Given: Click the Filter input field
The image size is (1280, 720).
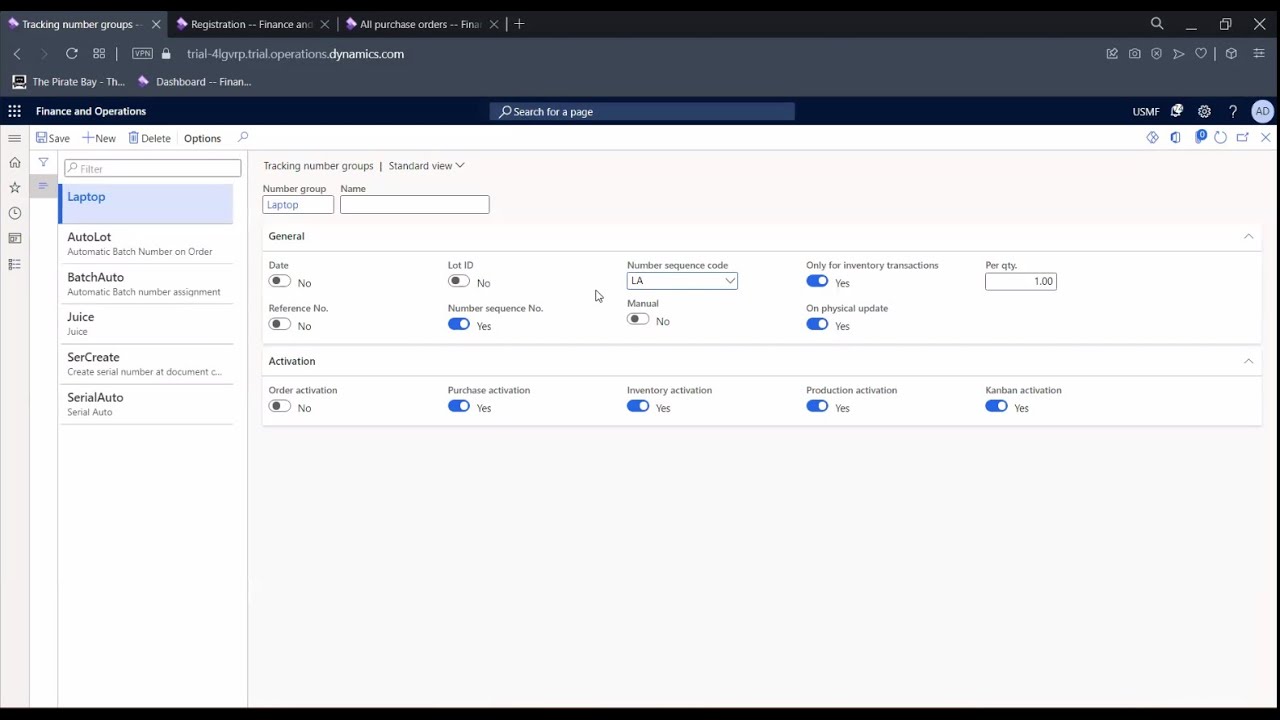Looking at the screenshot, I should click(x=153, y=168).
